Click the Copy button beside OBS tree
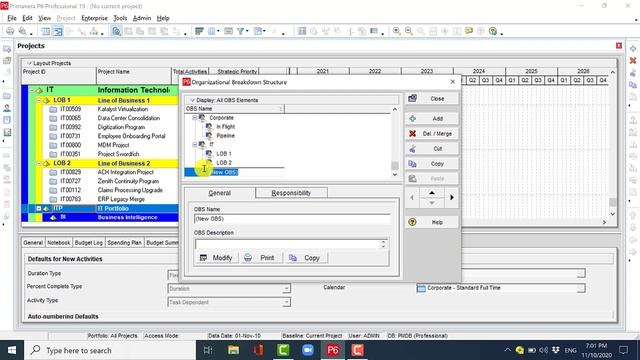This screenshot has height=360, width=640. click(x=432, y=164)
